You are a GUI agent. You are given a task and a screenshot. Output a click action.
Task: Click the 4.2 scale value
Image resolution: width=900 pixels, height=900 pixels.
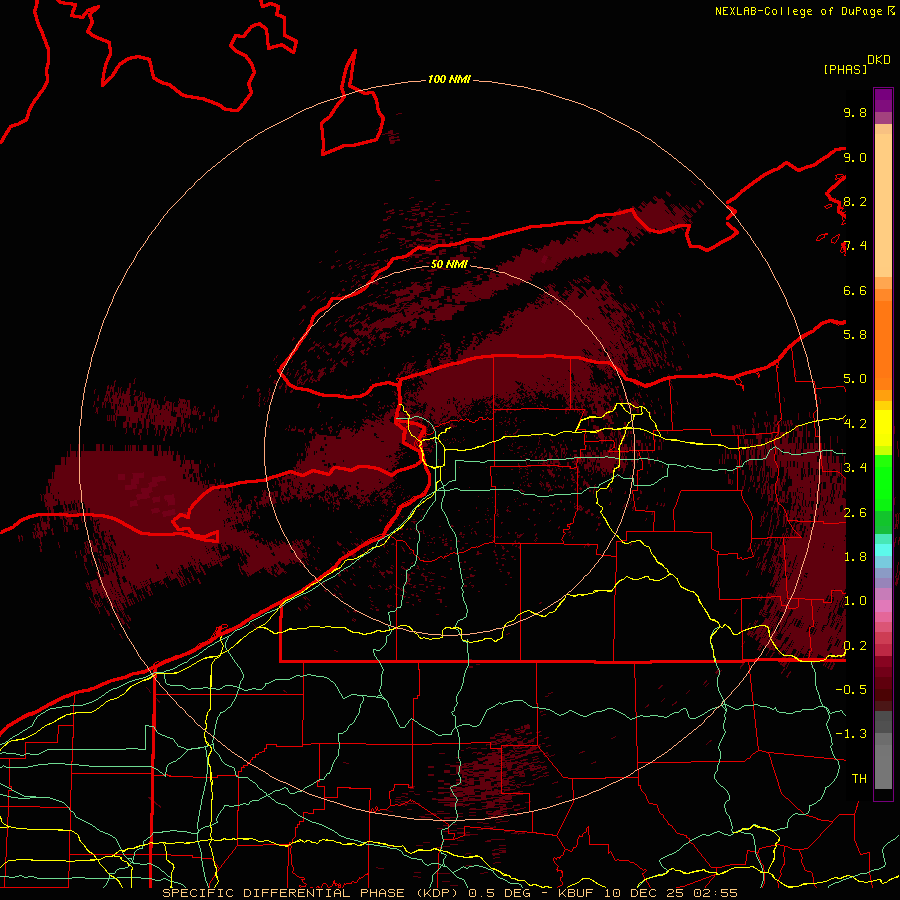point(855,424)
